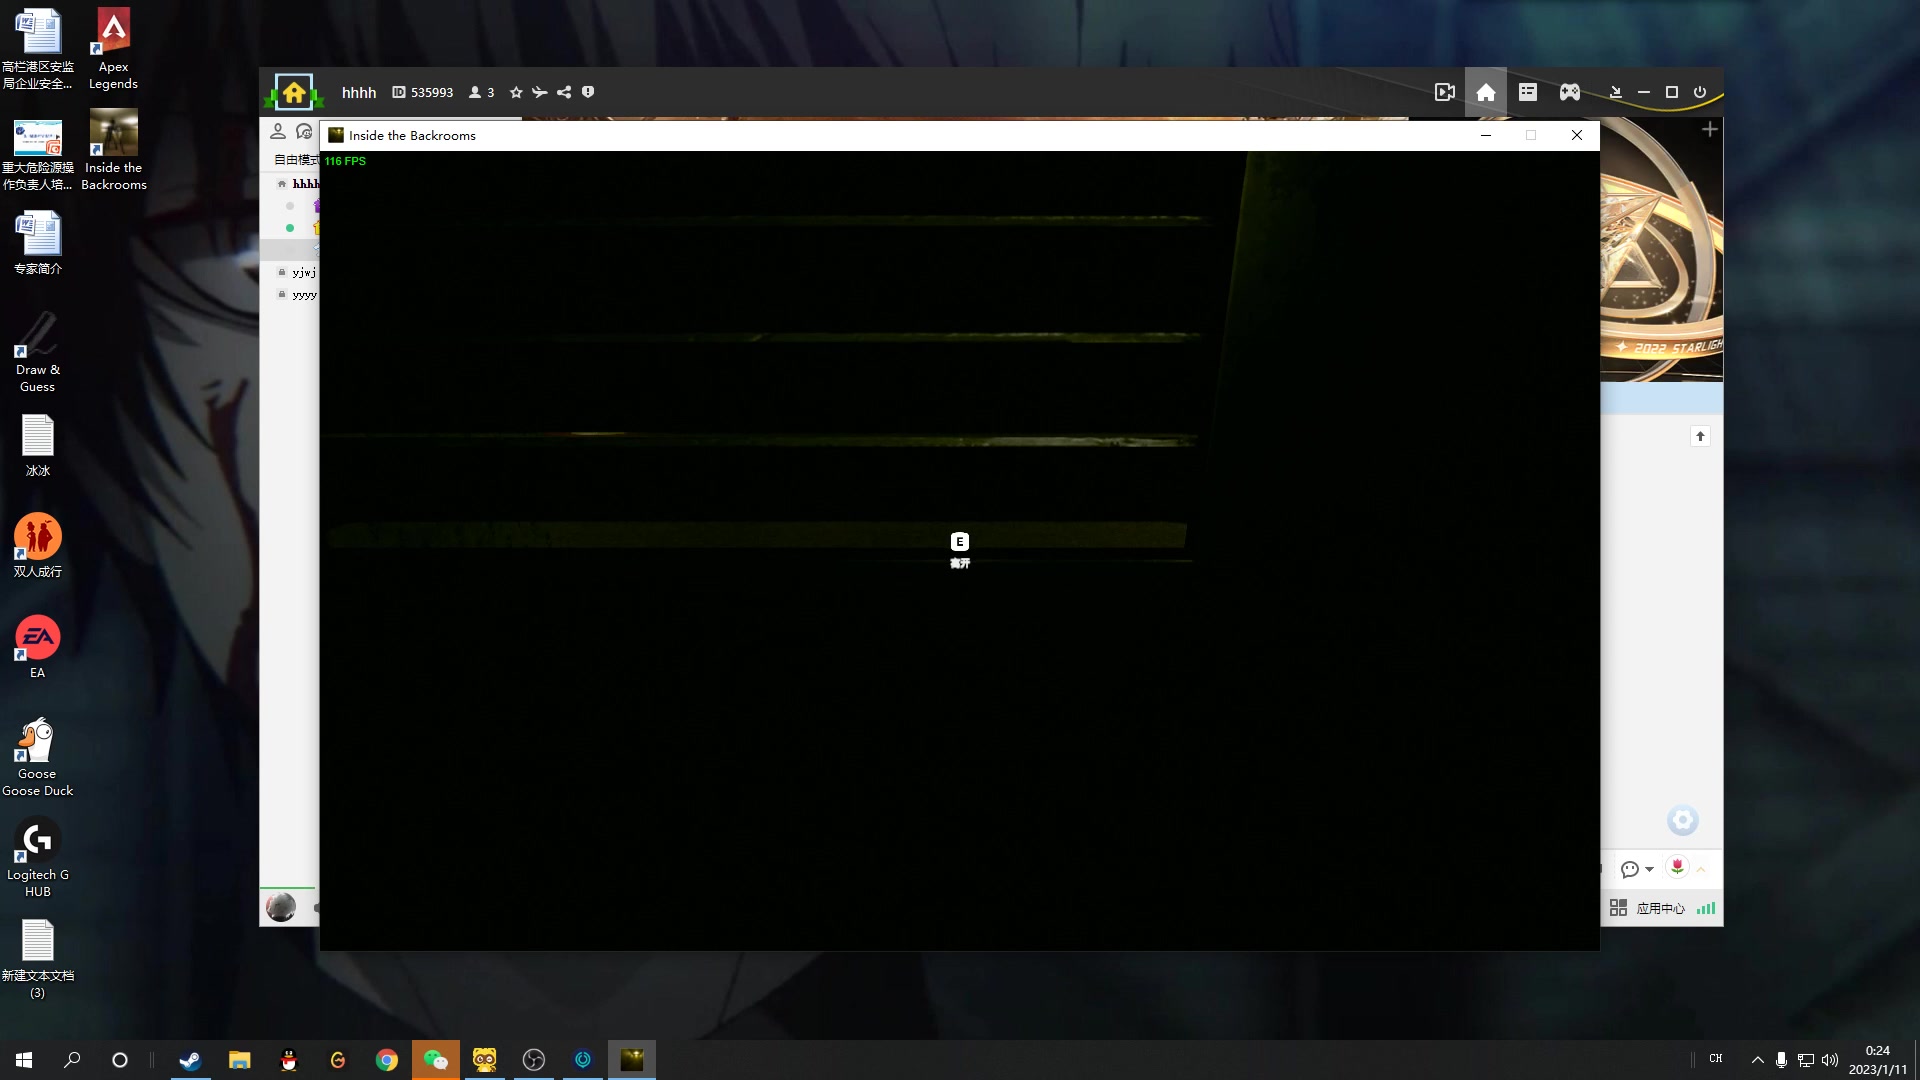This screenshot has height=1080, width=1920.
Task: Select the yjwj locked channel
Action: click(303, 272)
